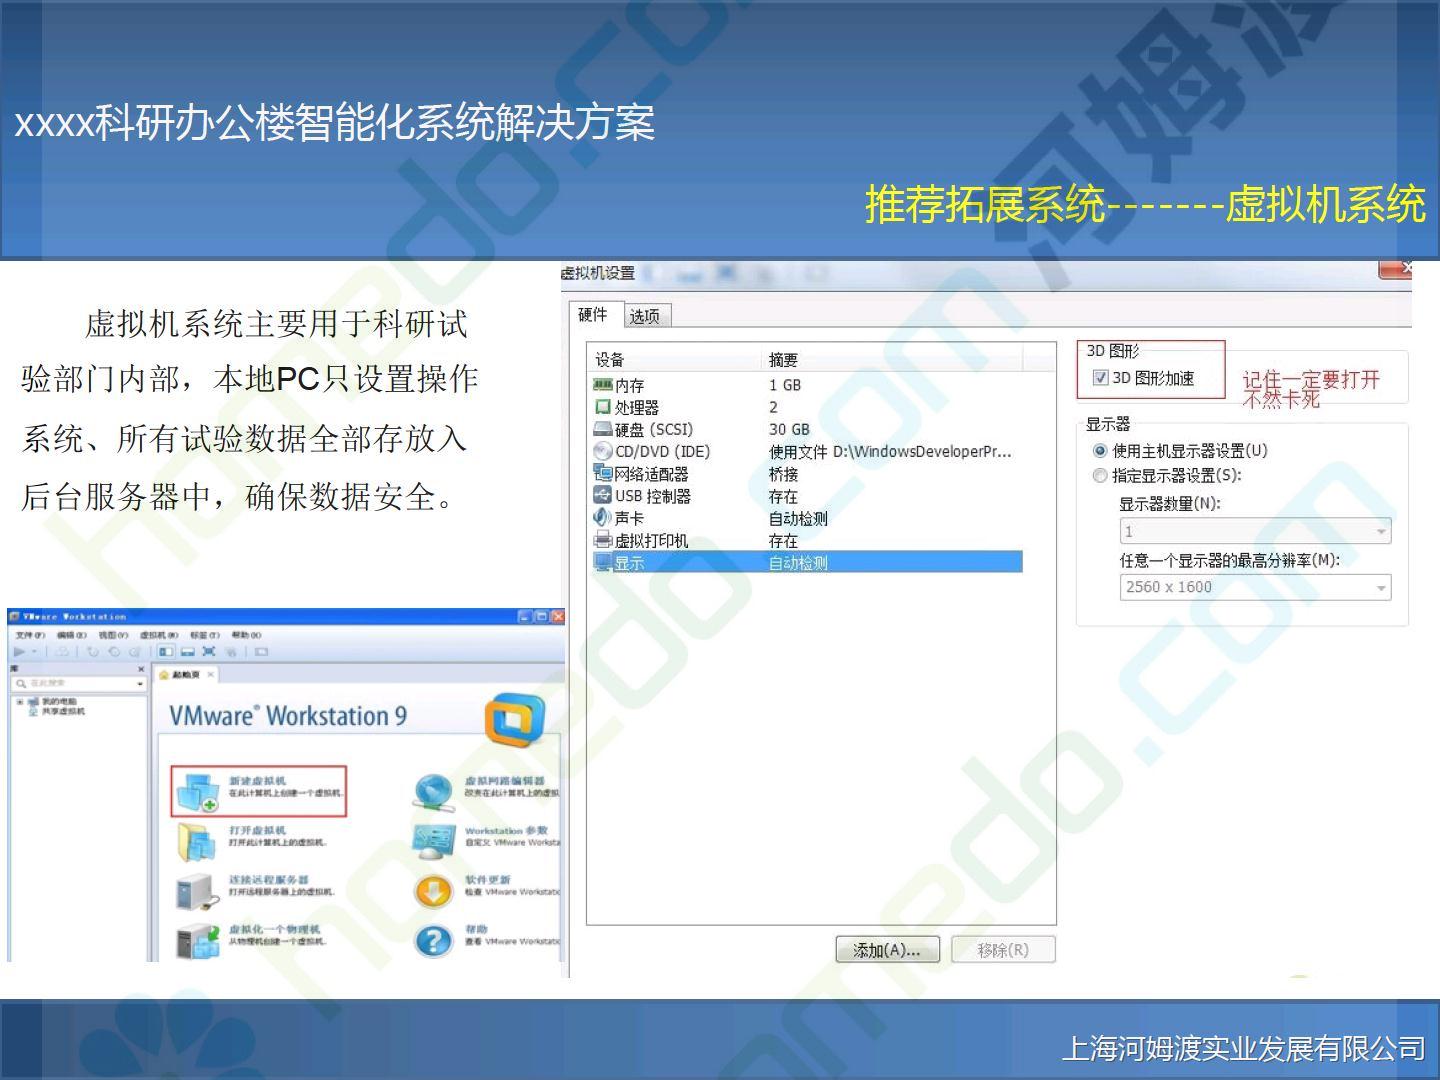Viewport: 1440px width, 1080px height.
Task: Click the Unity mode icon in VMware toolbar
Action: (231, 652)
